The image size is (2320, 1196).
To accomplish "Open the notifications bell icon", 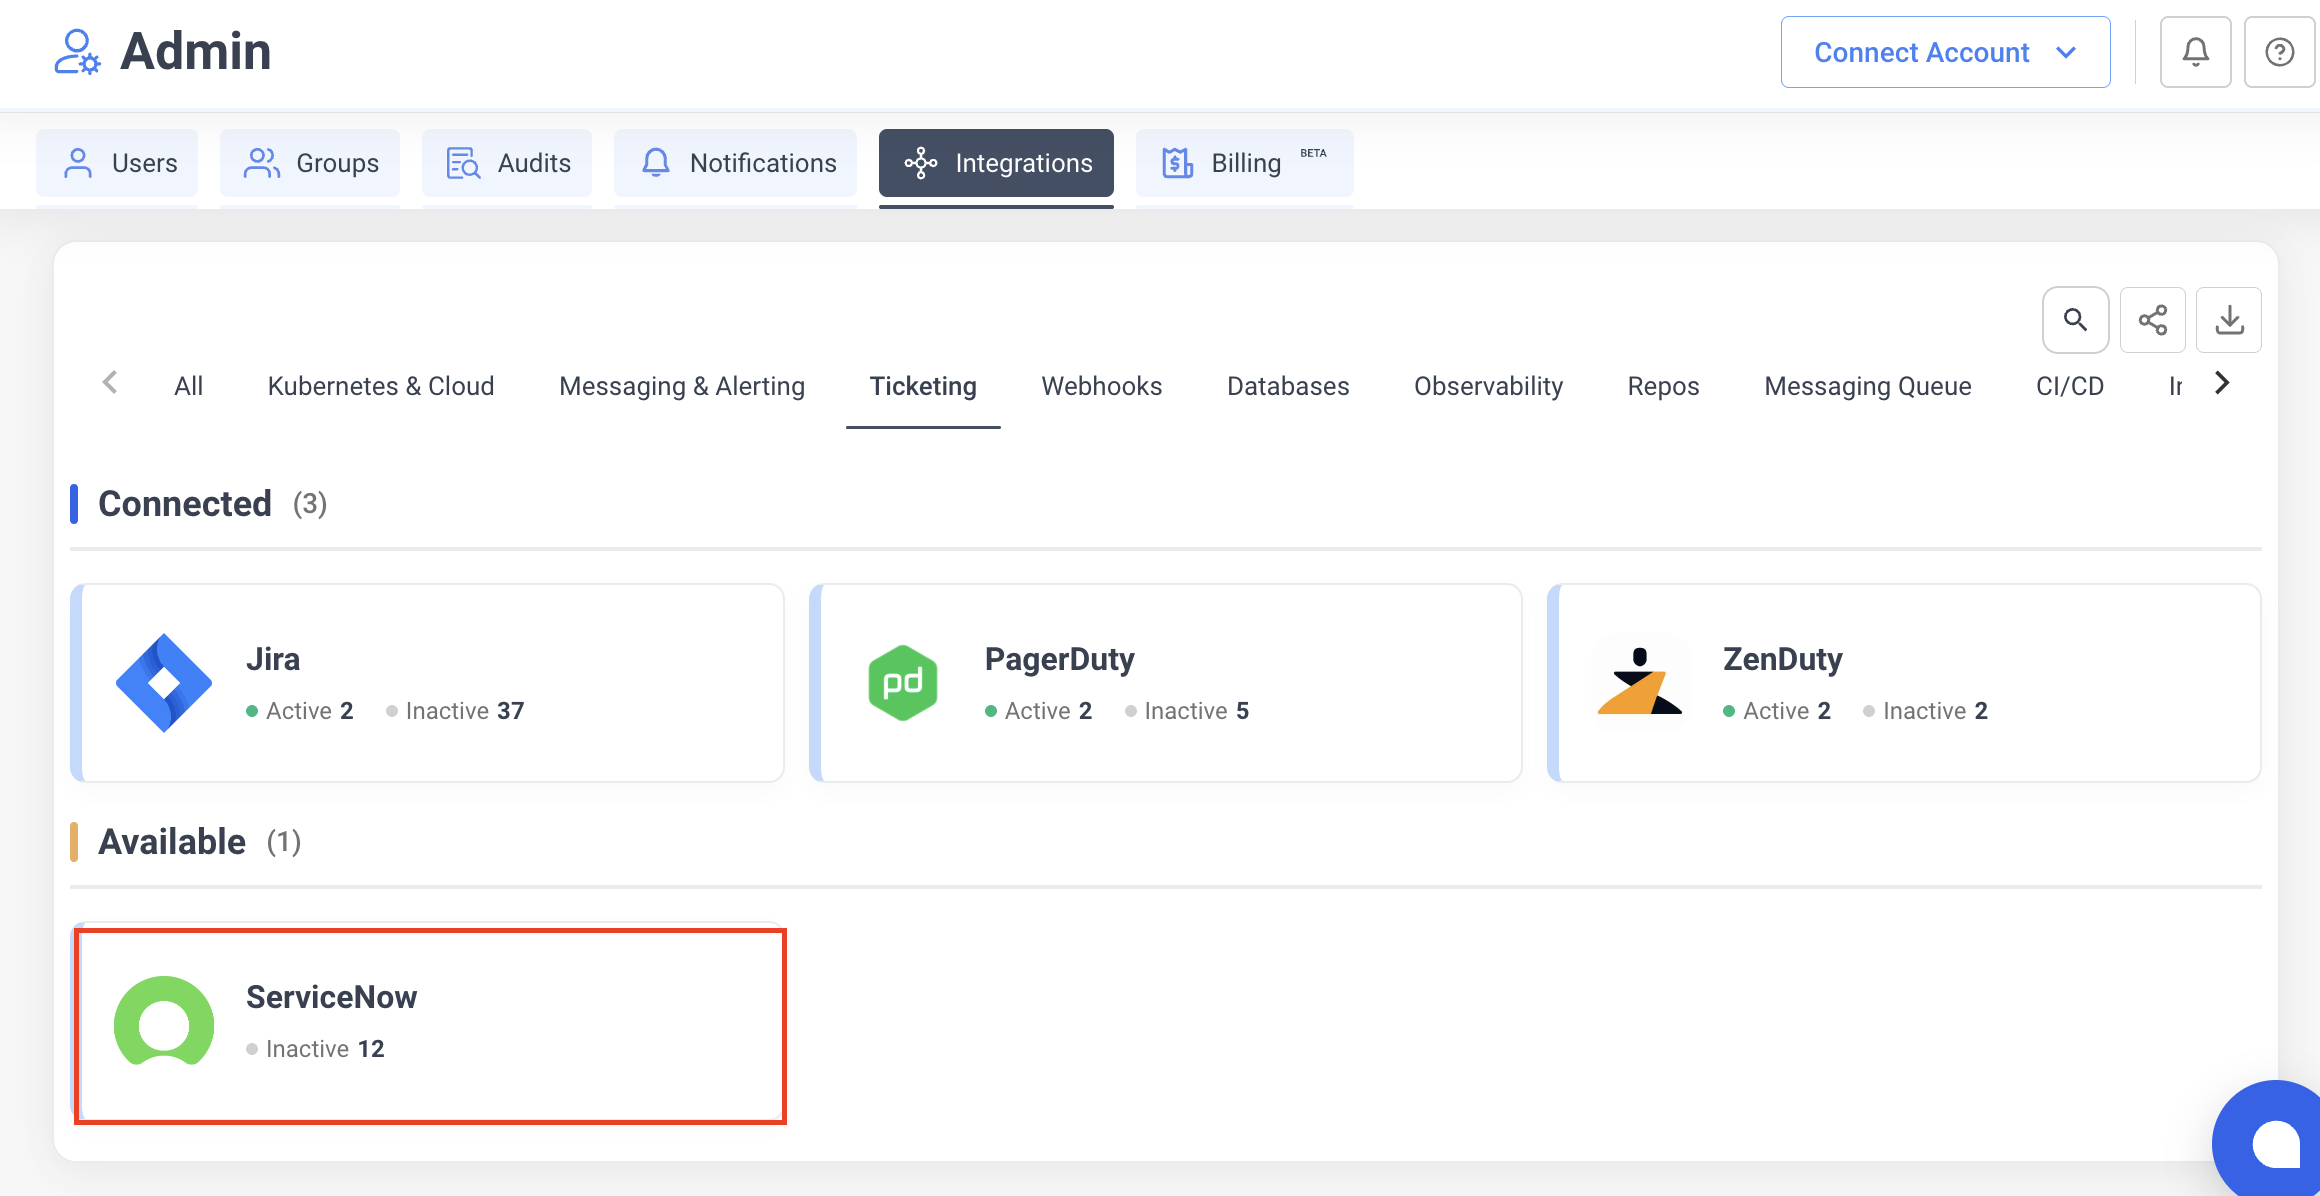I will point(2195,51).
